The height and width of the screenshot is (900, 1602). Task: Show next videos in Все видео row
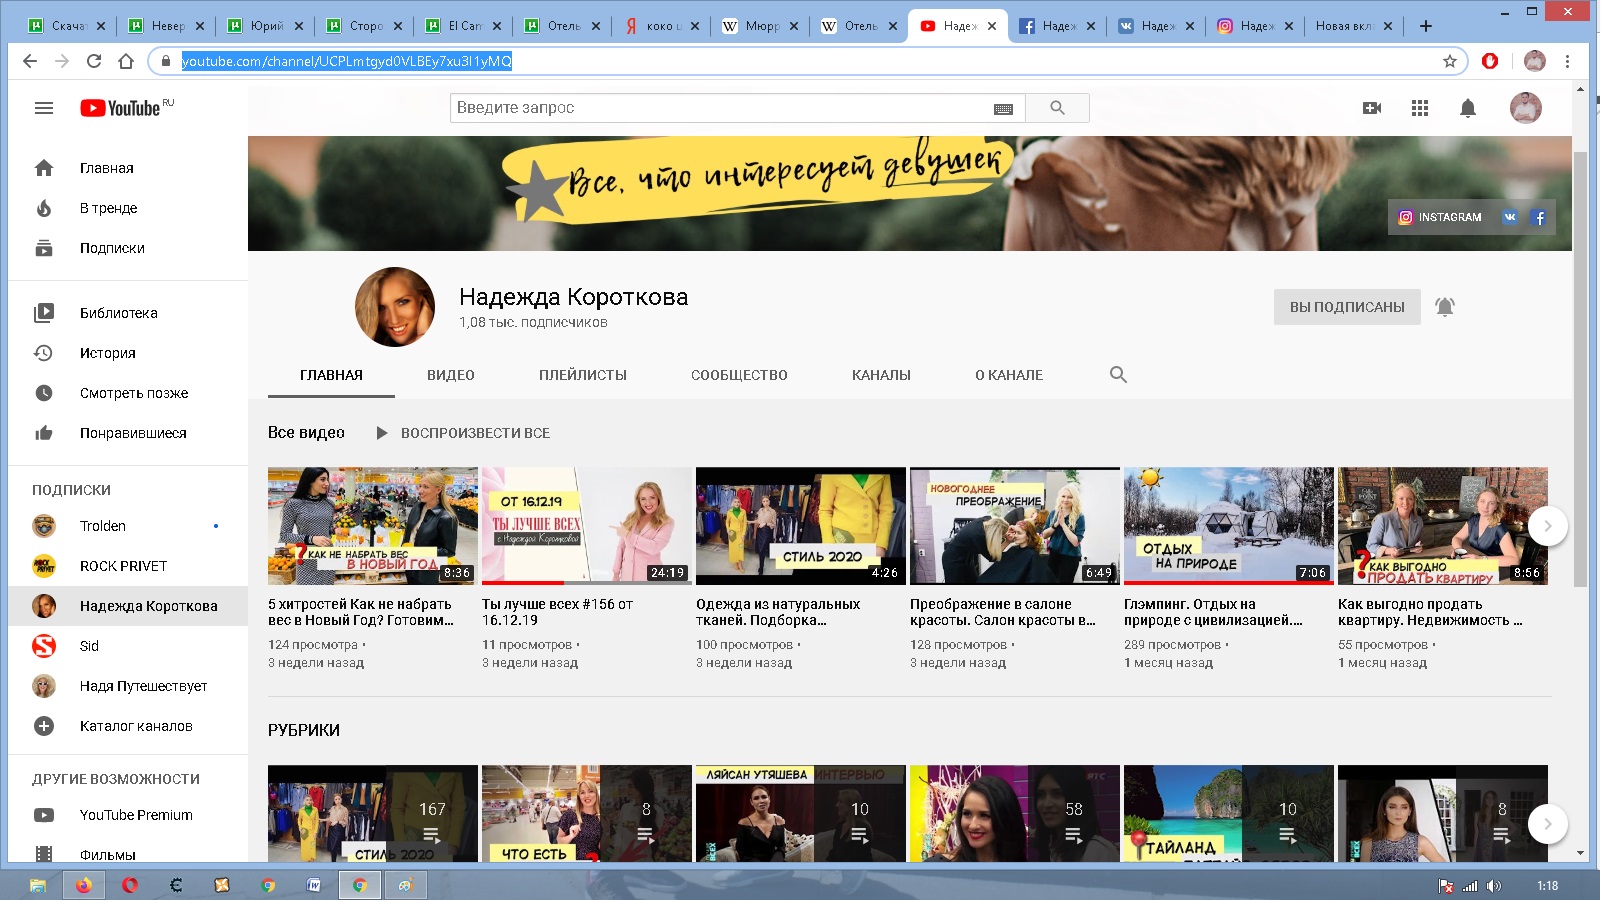[1548, 526]
